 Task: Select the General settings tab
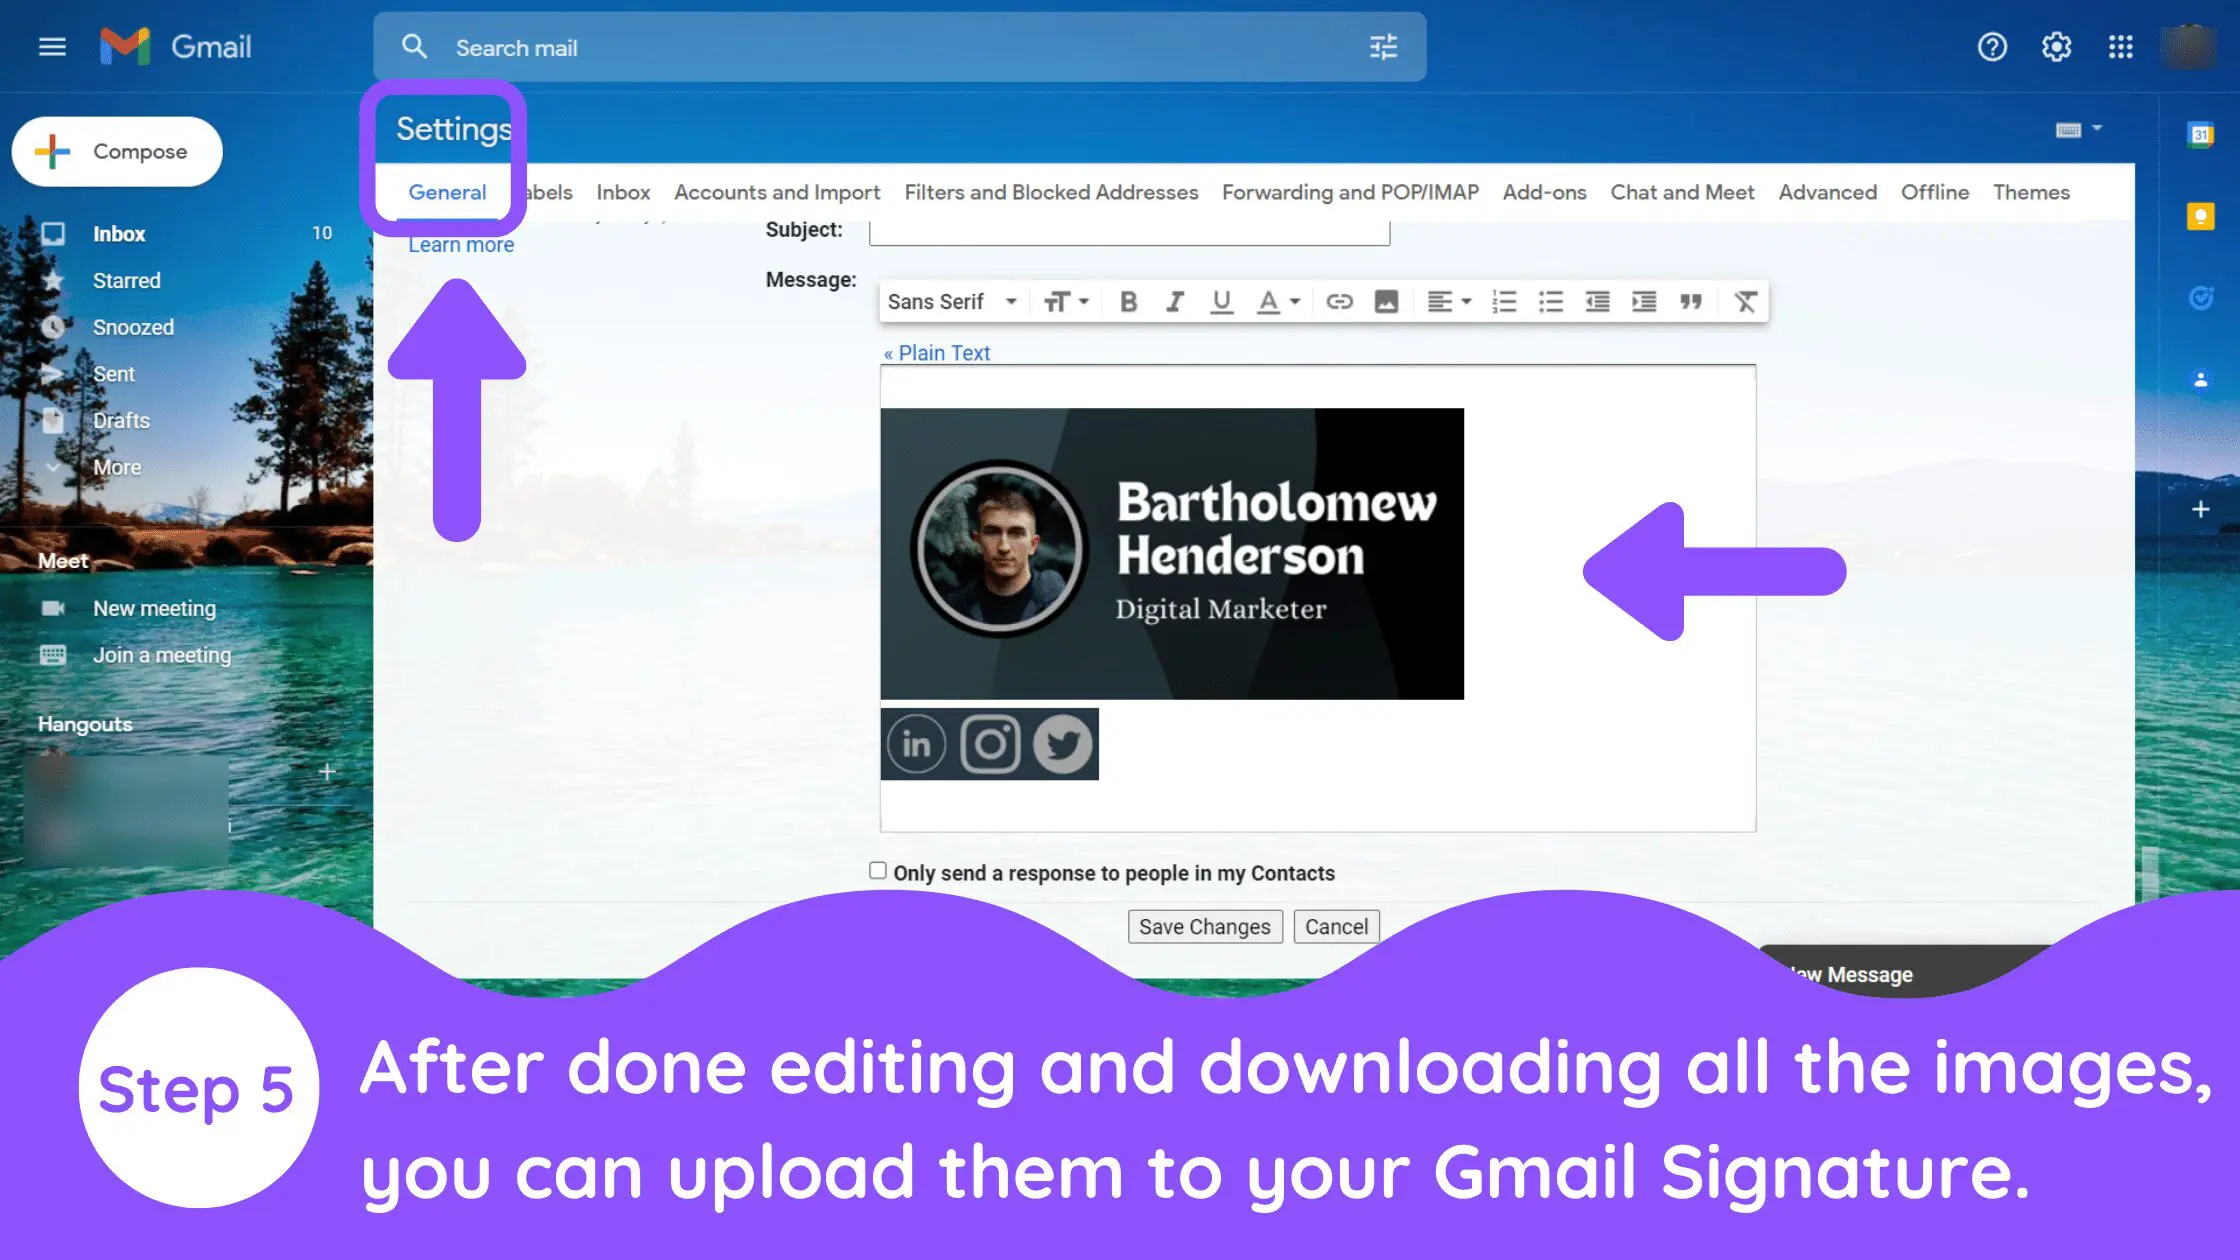point(448,191)
